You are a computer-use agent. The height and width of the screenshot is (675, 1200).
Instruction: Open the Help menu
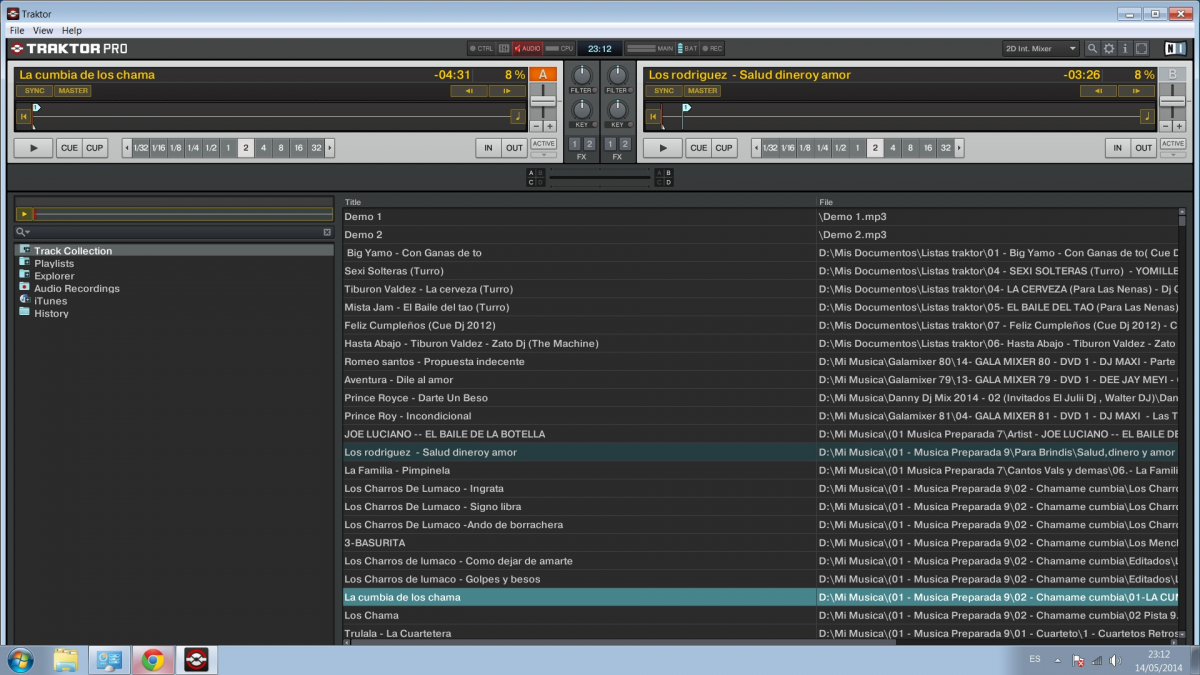click(x=72, y=31)
